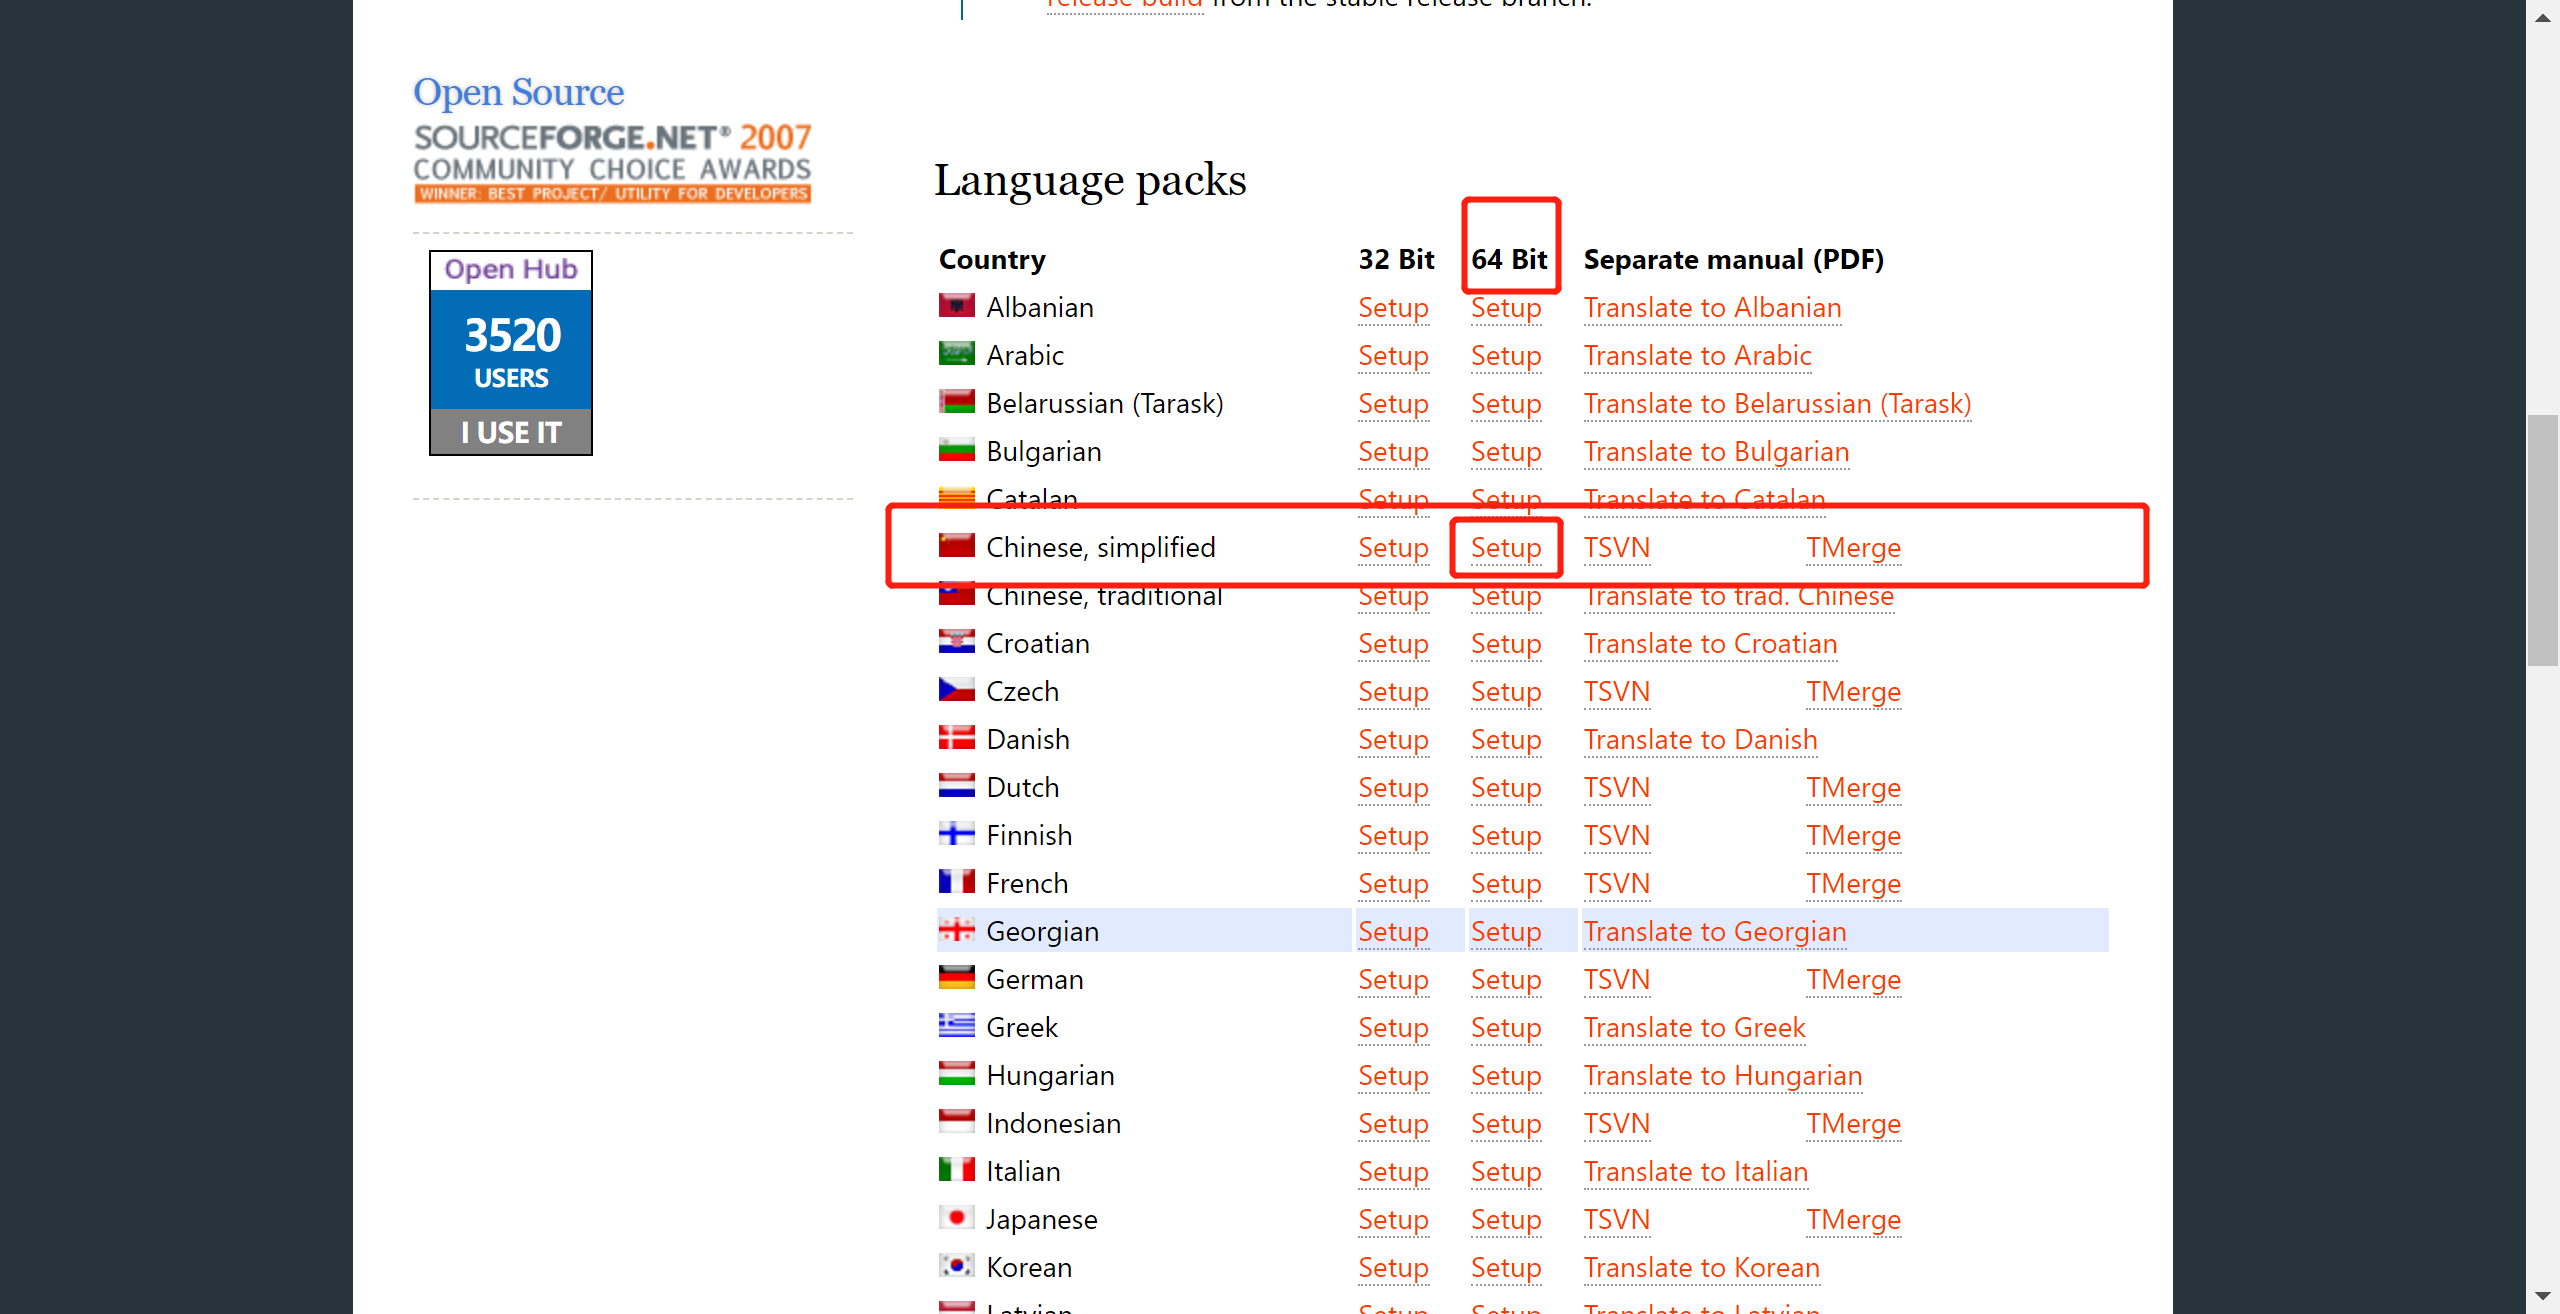Click the Georgian flag icon
This screenshot has height=1314, width=2560.
pos(956,929)
